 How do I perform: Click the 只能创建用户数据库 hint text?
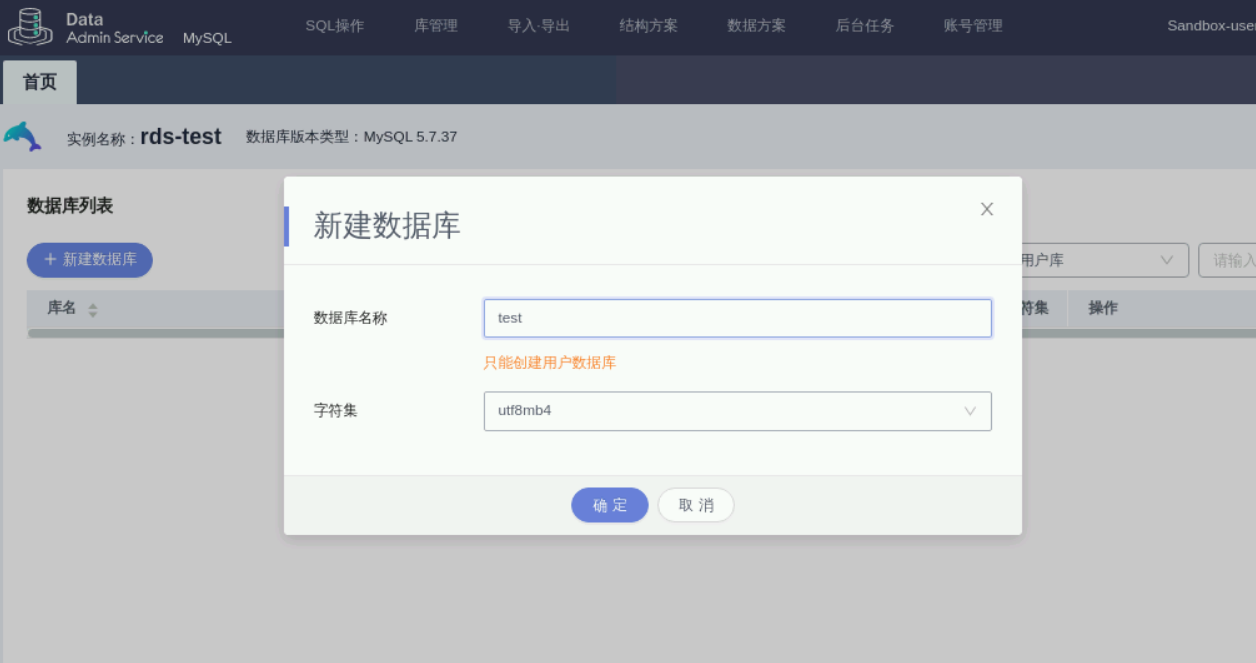(550, 363)
